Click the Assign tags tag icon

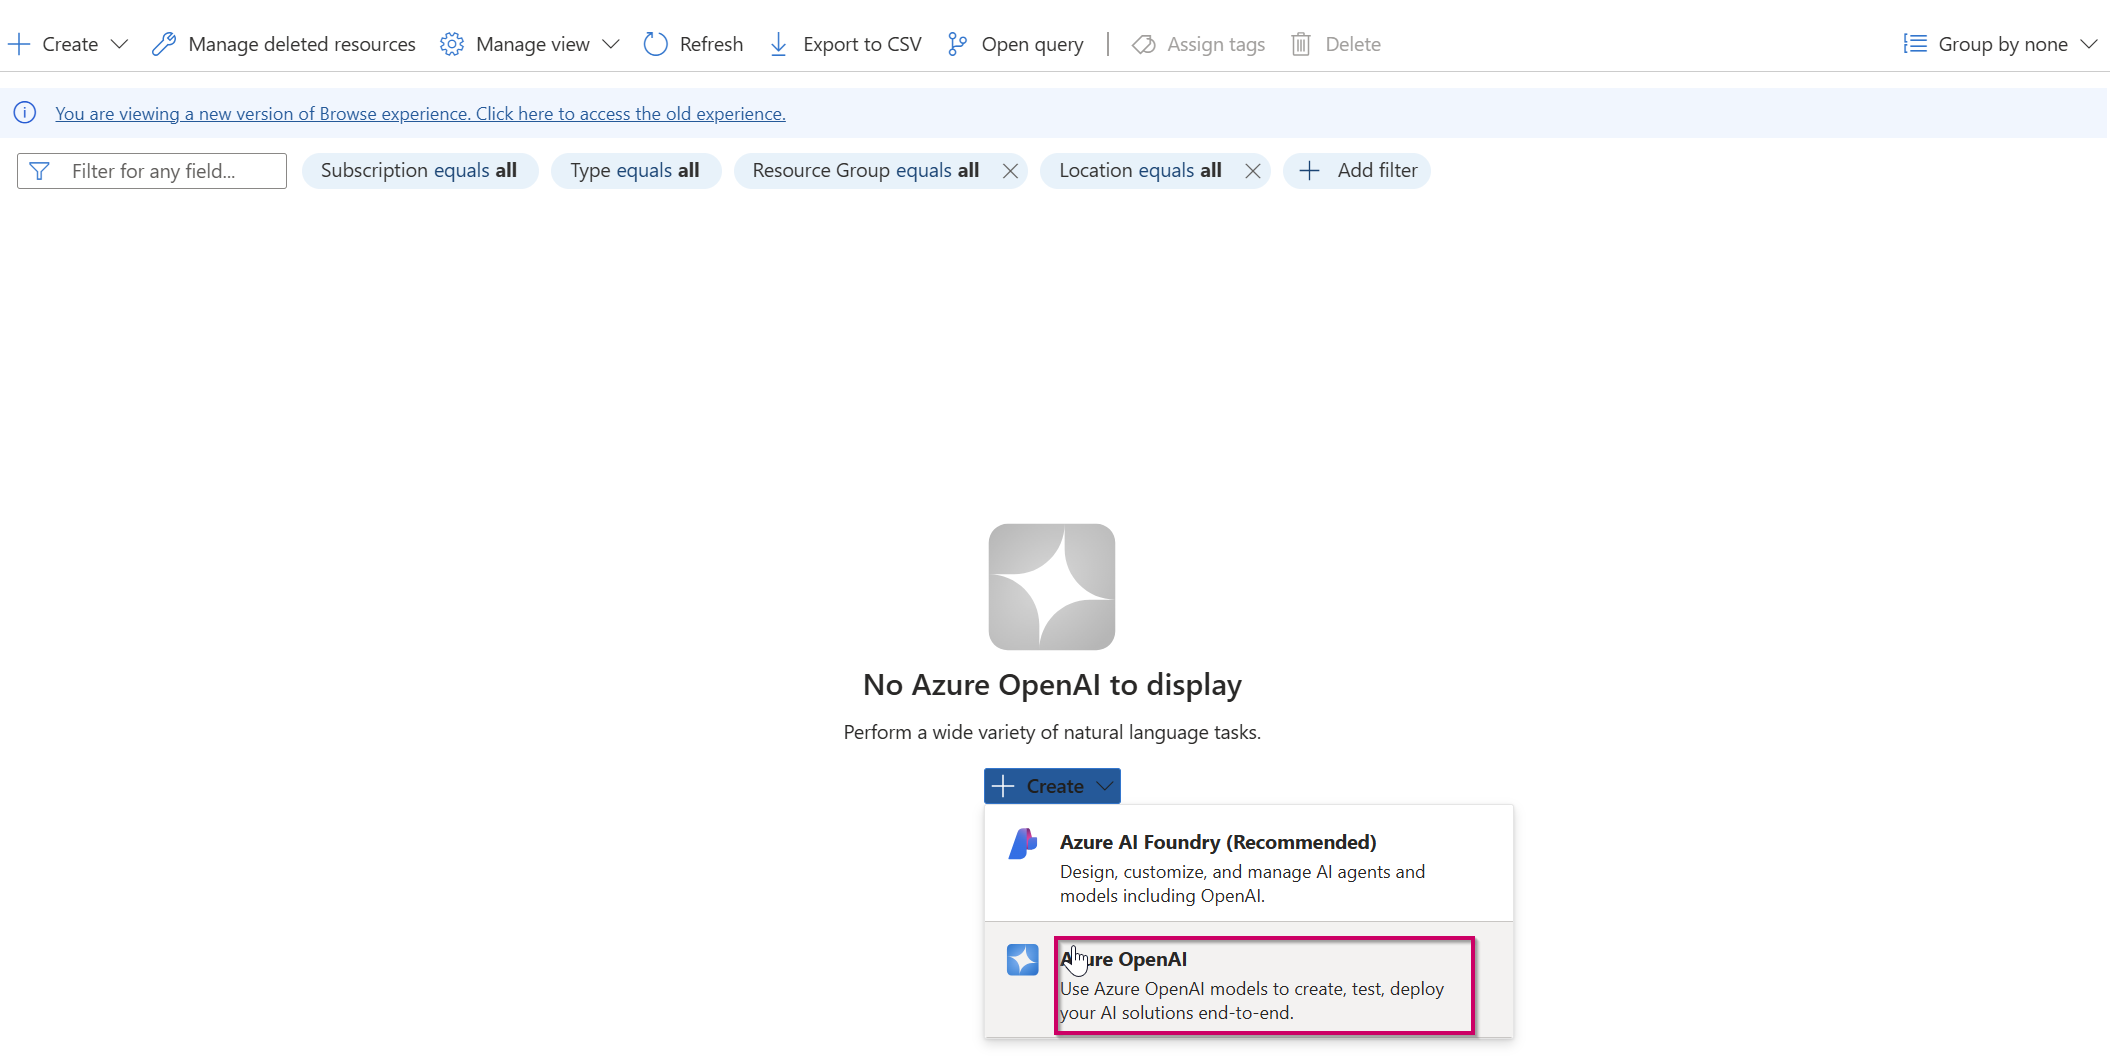tap(1144, 44)
